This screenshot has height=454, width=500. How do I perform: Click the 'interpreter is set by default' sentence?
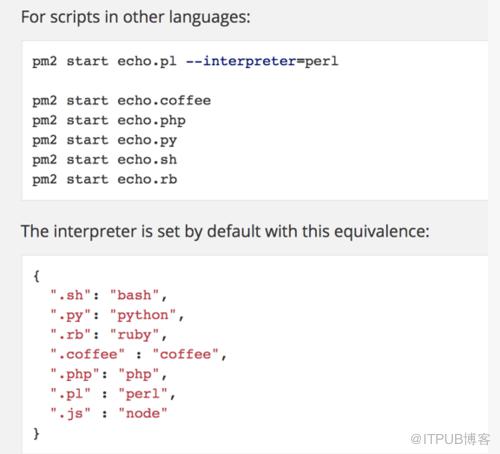(225, 232)
